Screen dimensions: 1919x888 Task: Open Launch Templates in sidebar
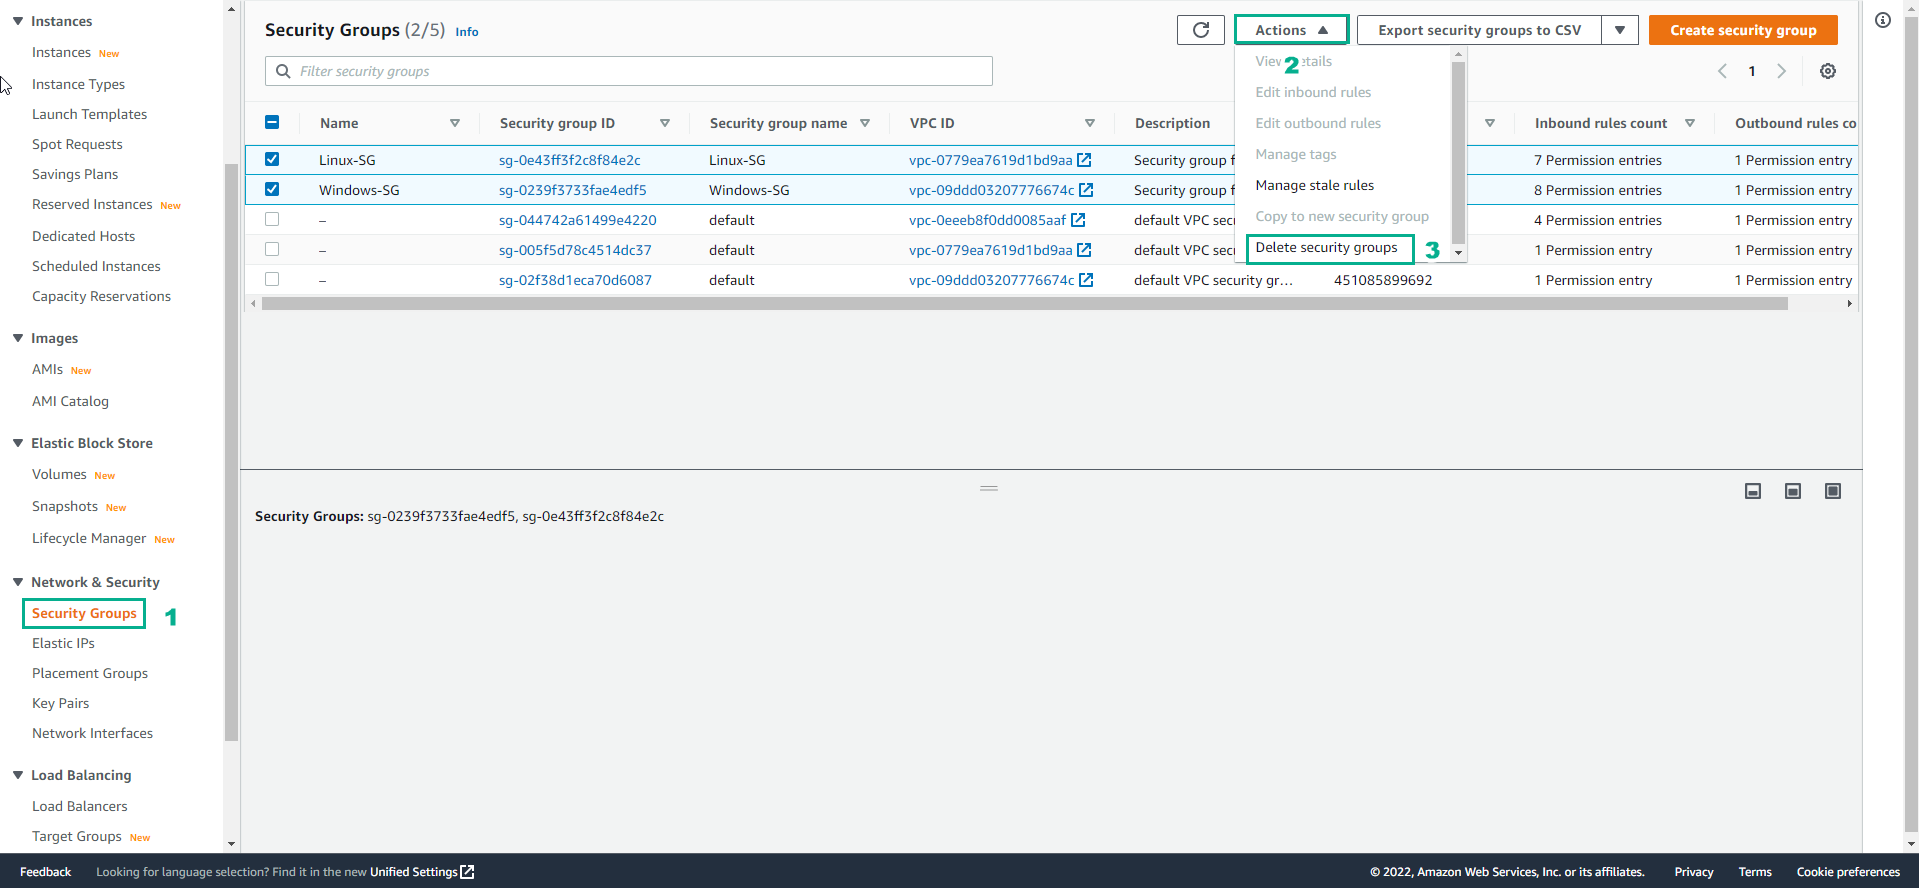89,114
